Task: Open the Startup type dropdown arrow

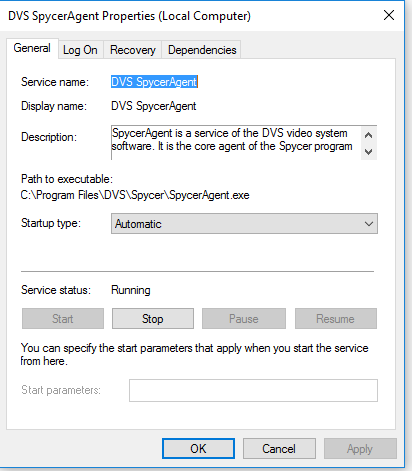Action: tap(369, 224)
